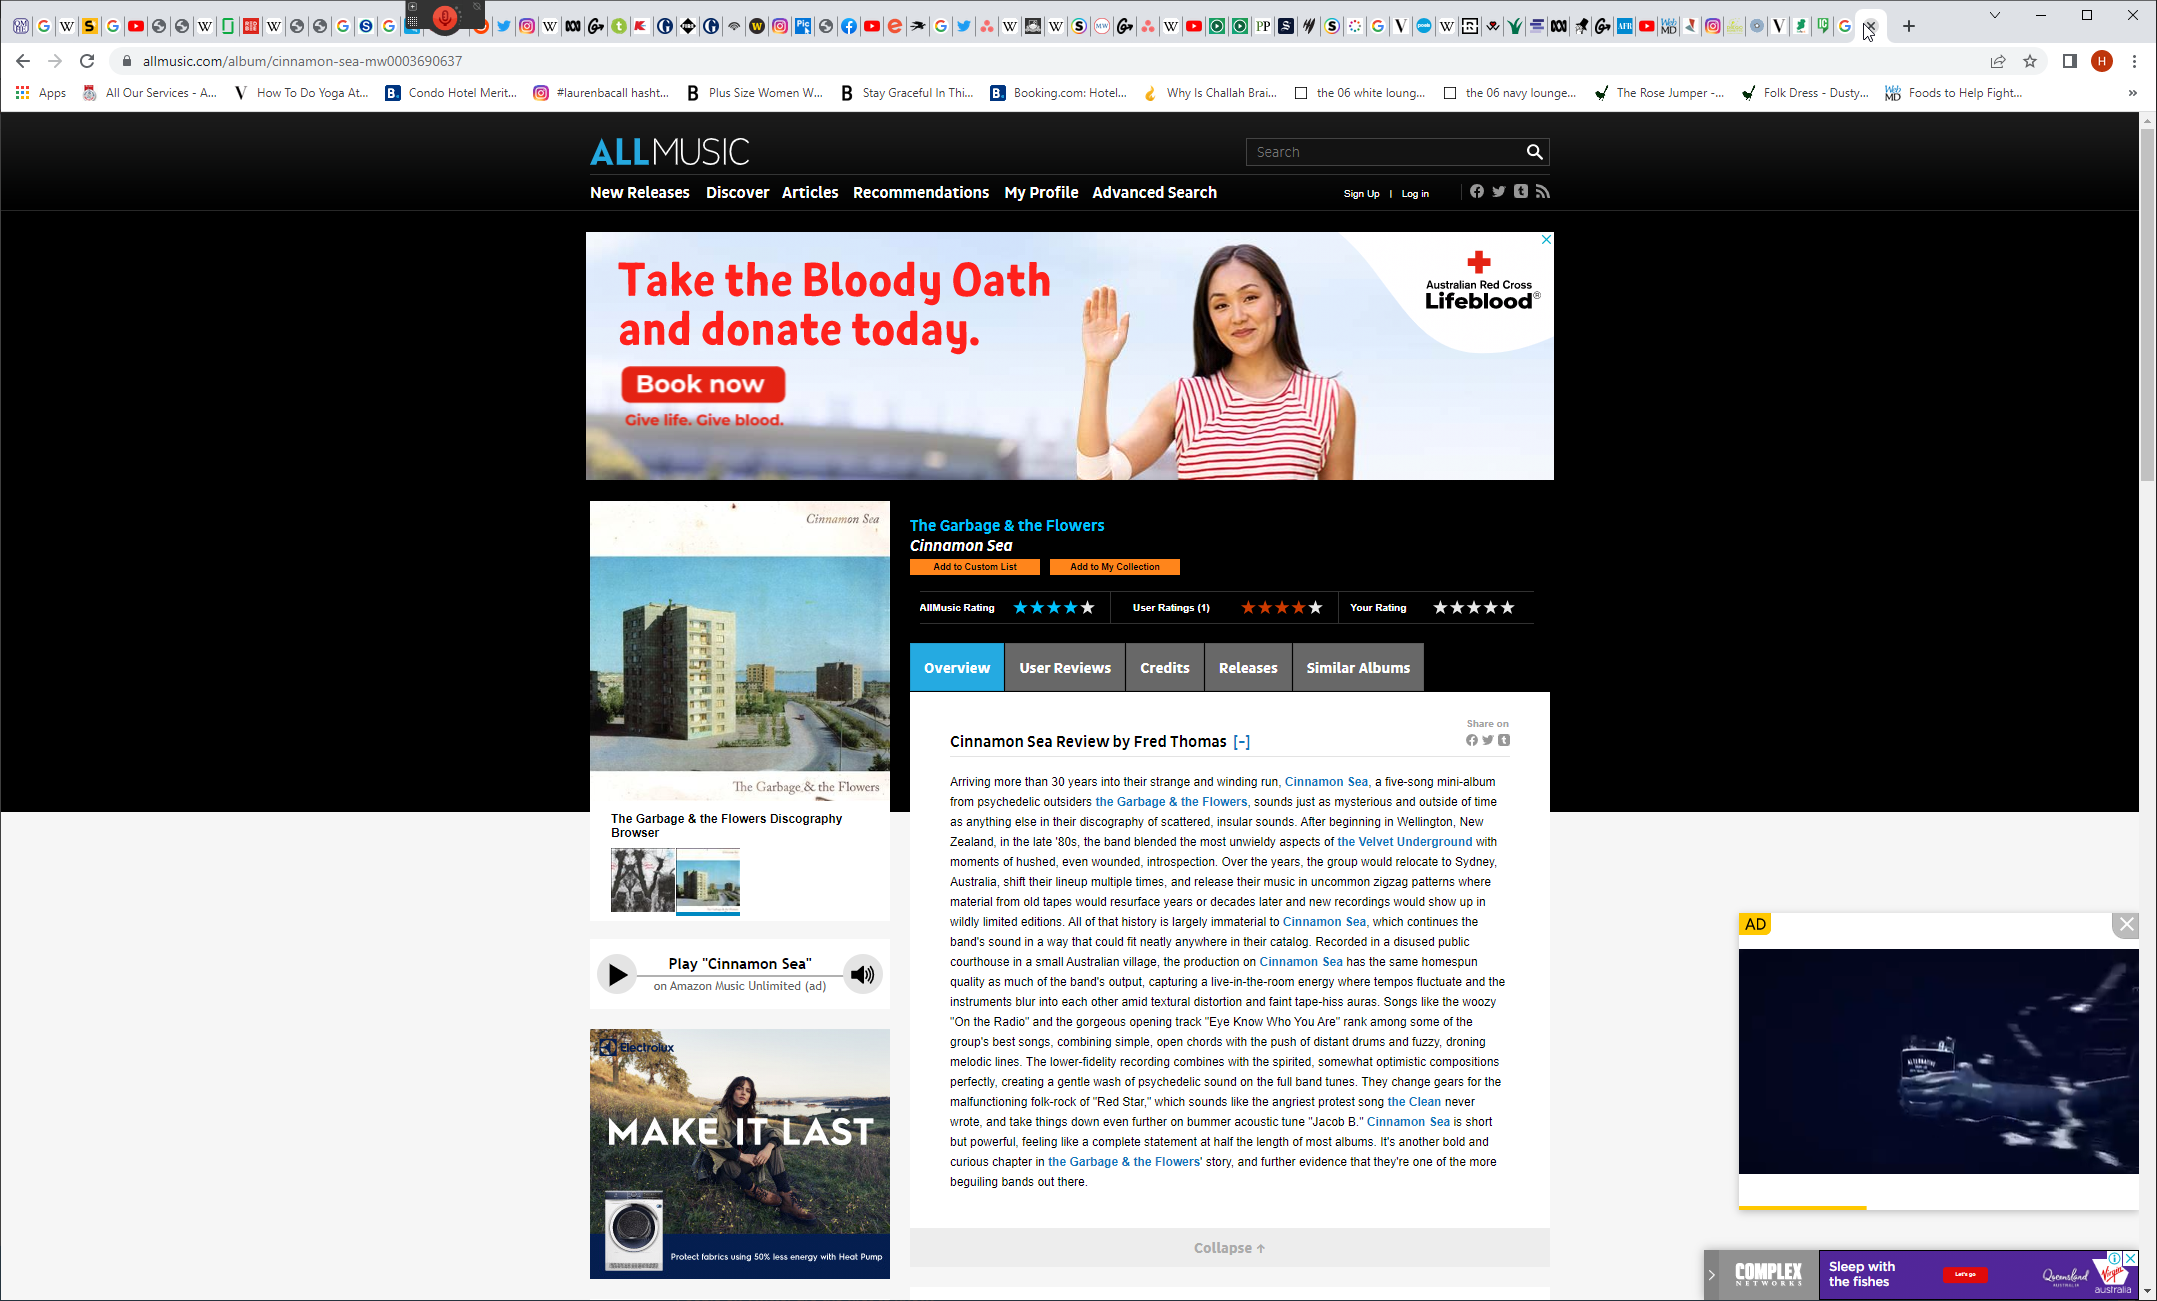Set Your Rating to five stars

tap(1507, 607)
